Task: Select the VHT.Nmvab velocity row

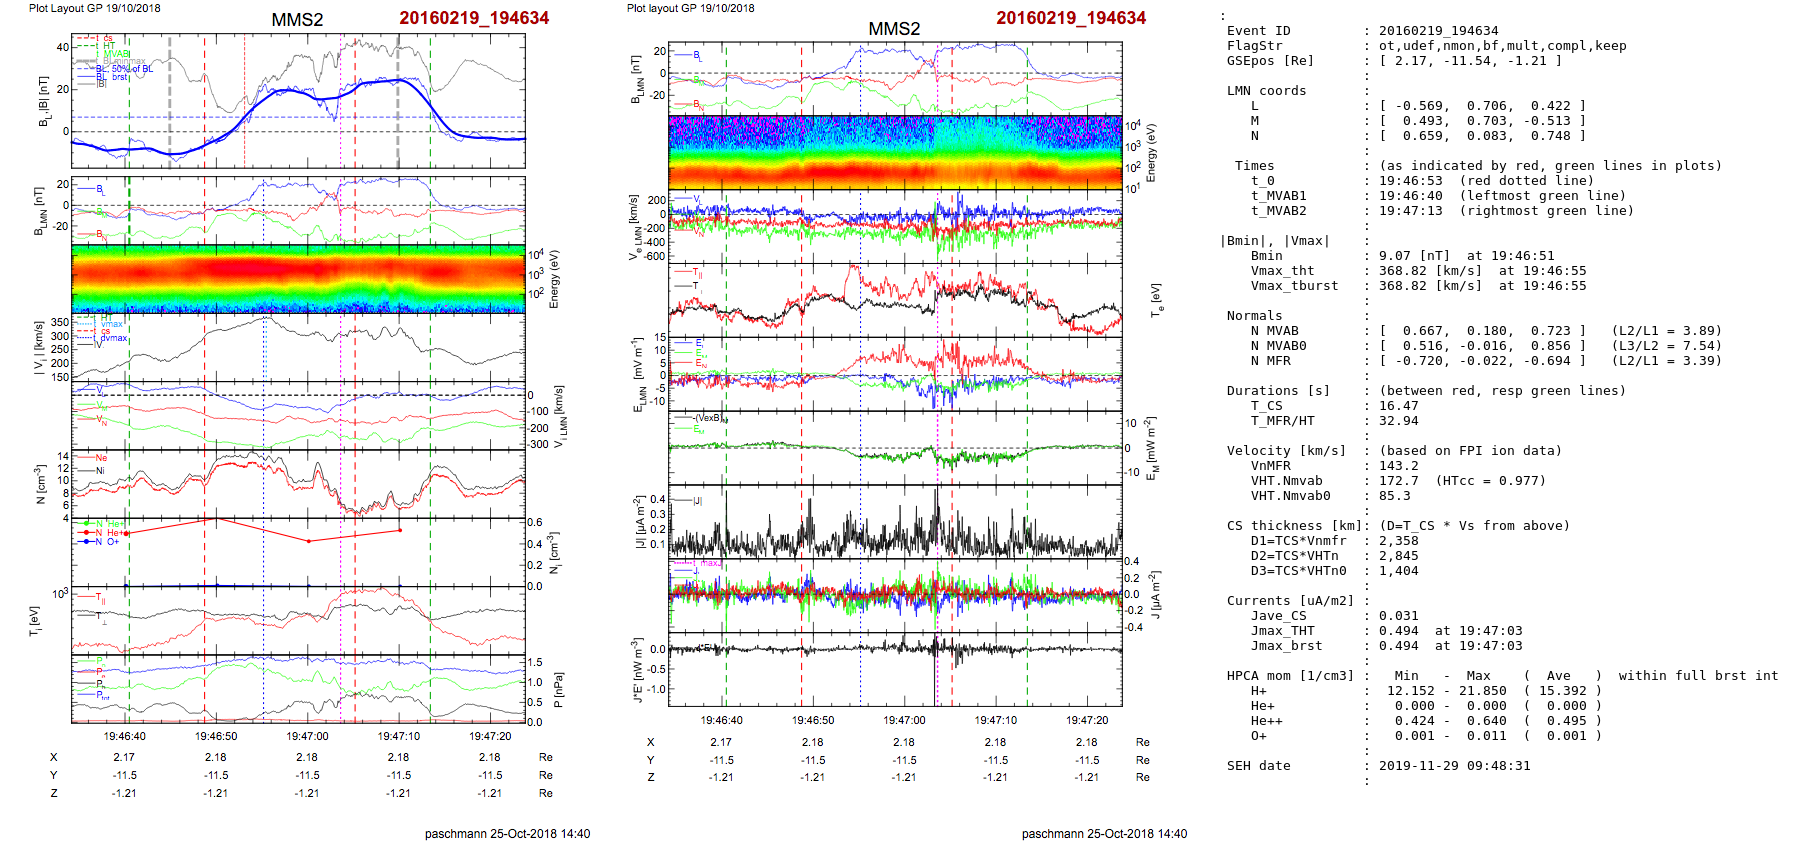Action: [1398, 481]
